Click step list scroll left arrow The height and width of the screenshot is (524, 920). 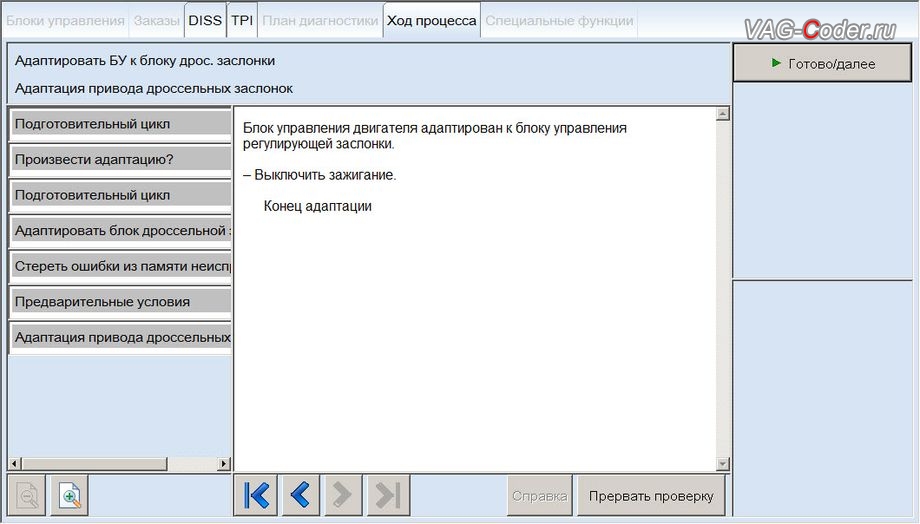pyautogui.click(x=15, y=464)
